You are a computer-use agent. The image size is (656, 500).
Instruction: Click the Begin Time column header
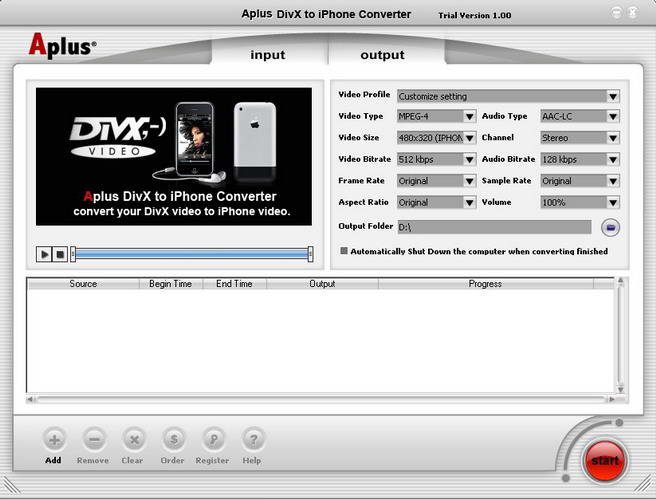click(x=170, y=284)
